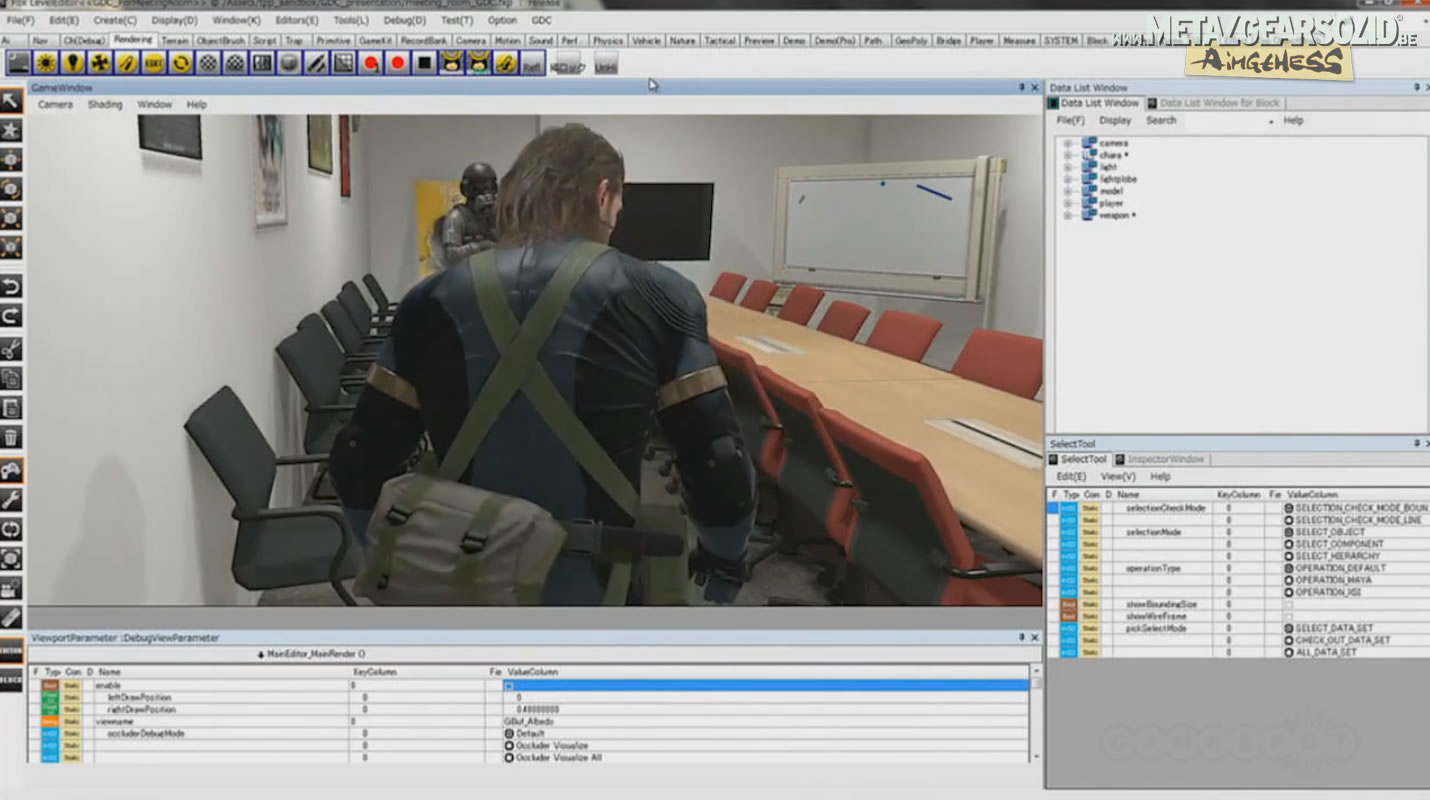This screenshot has height=800, width=1430.
Task: Switch to the SYSTEM tab
Action: click(x=1061, y=41)
